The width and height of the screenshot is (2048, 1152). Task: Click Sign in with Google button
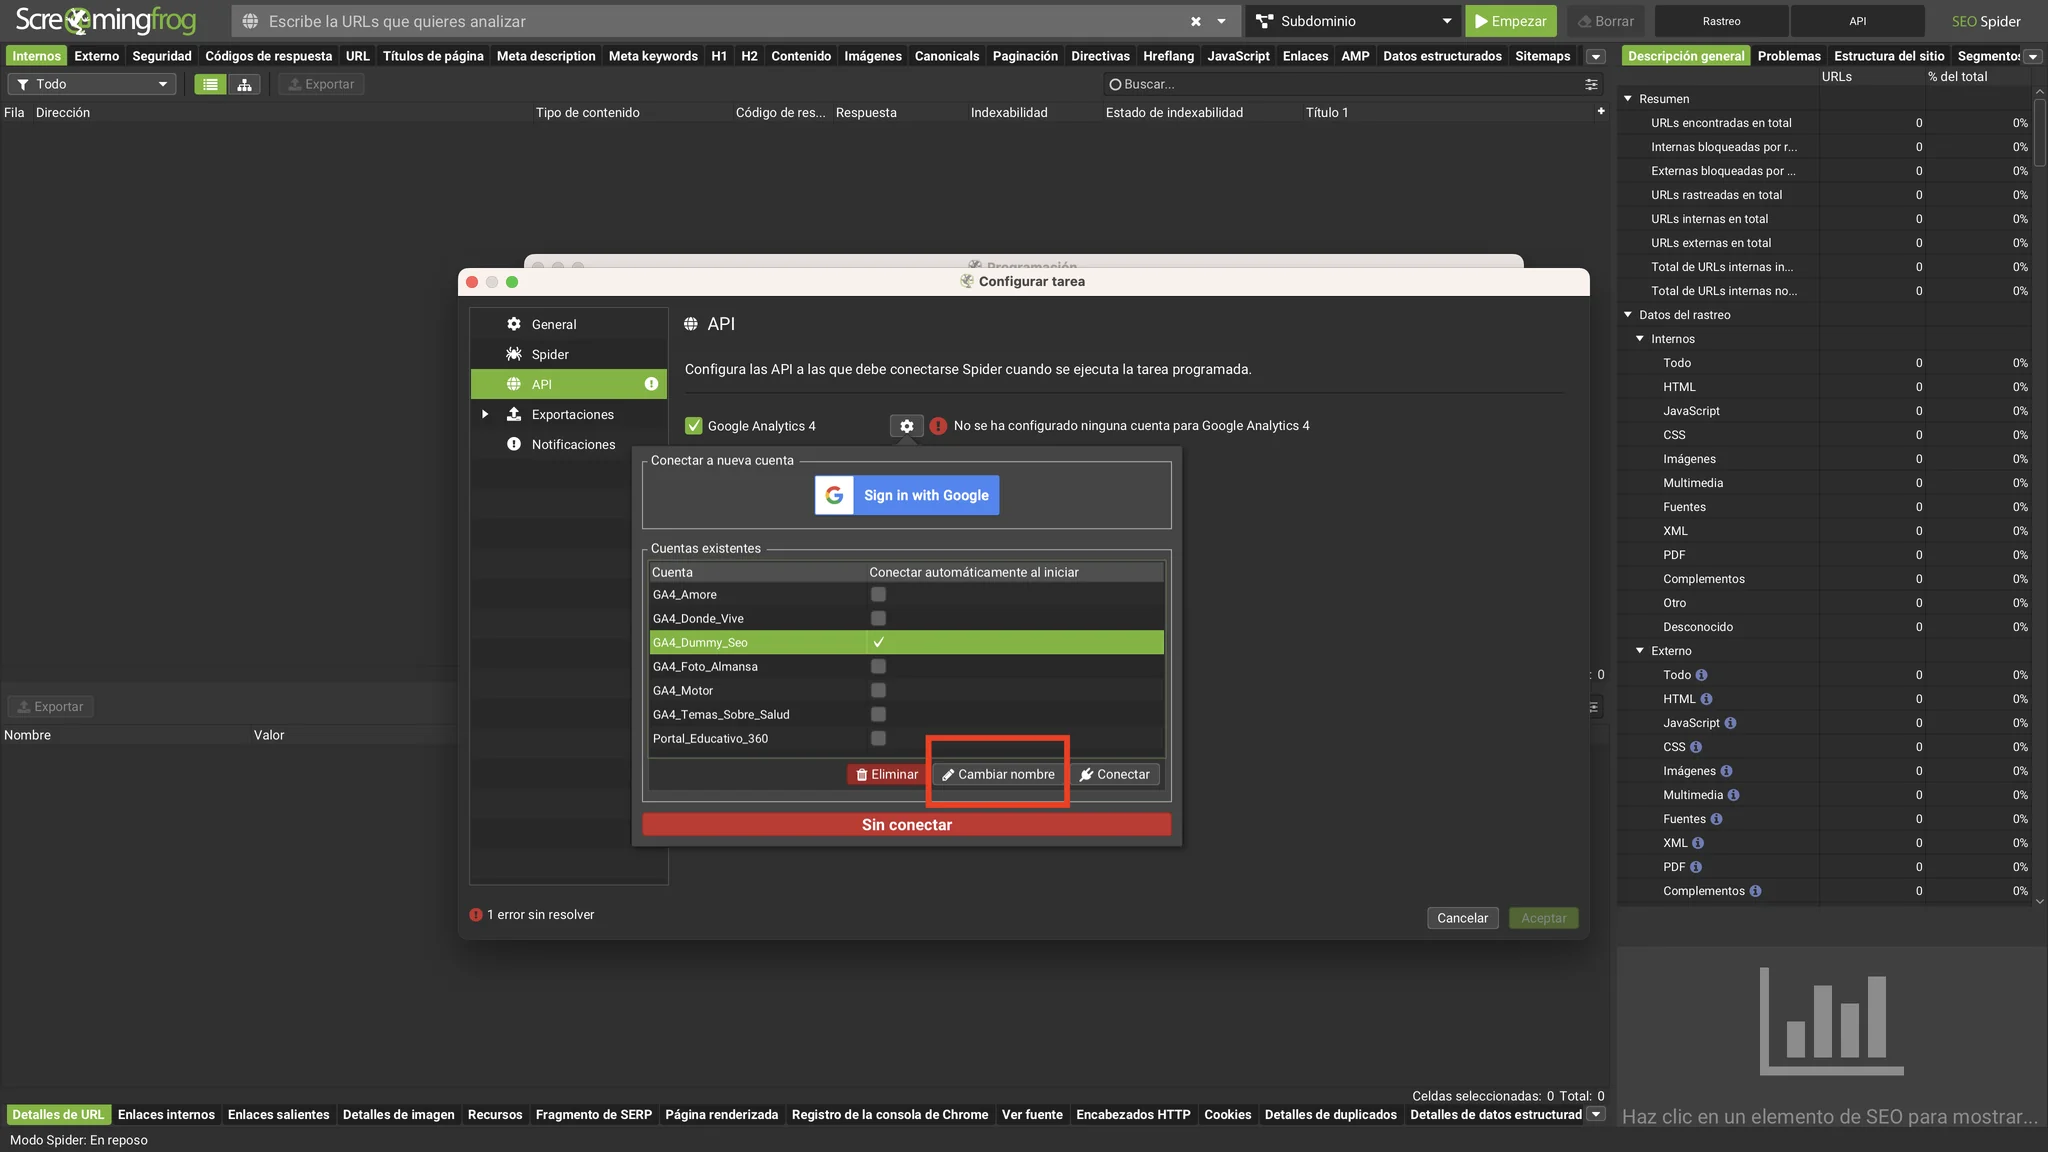pyautogui.click(x=907, y=495)
